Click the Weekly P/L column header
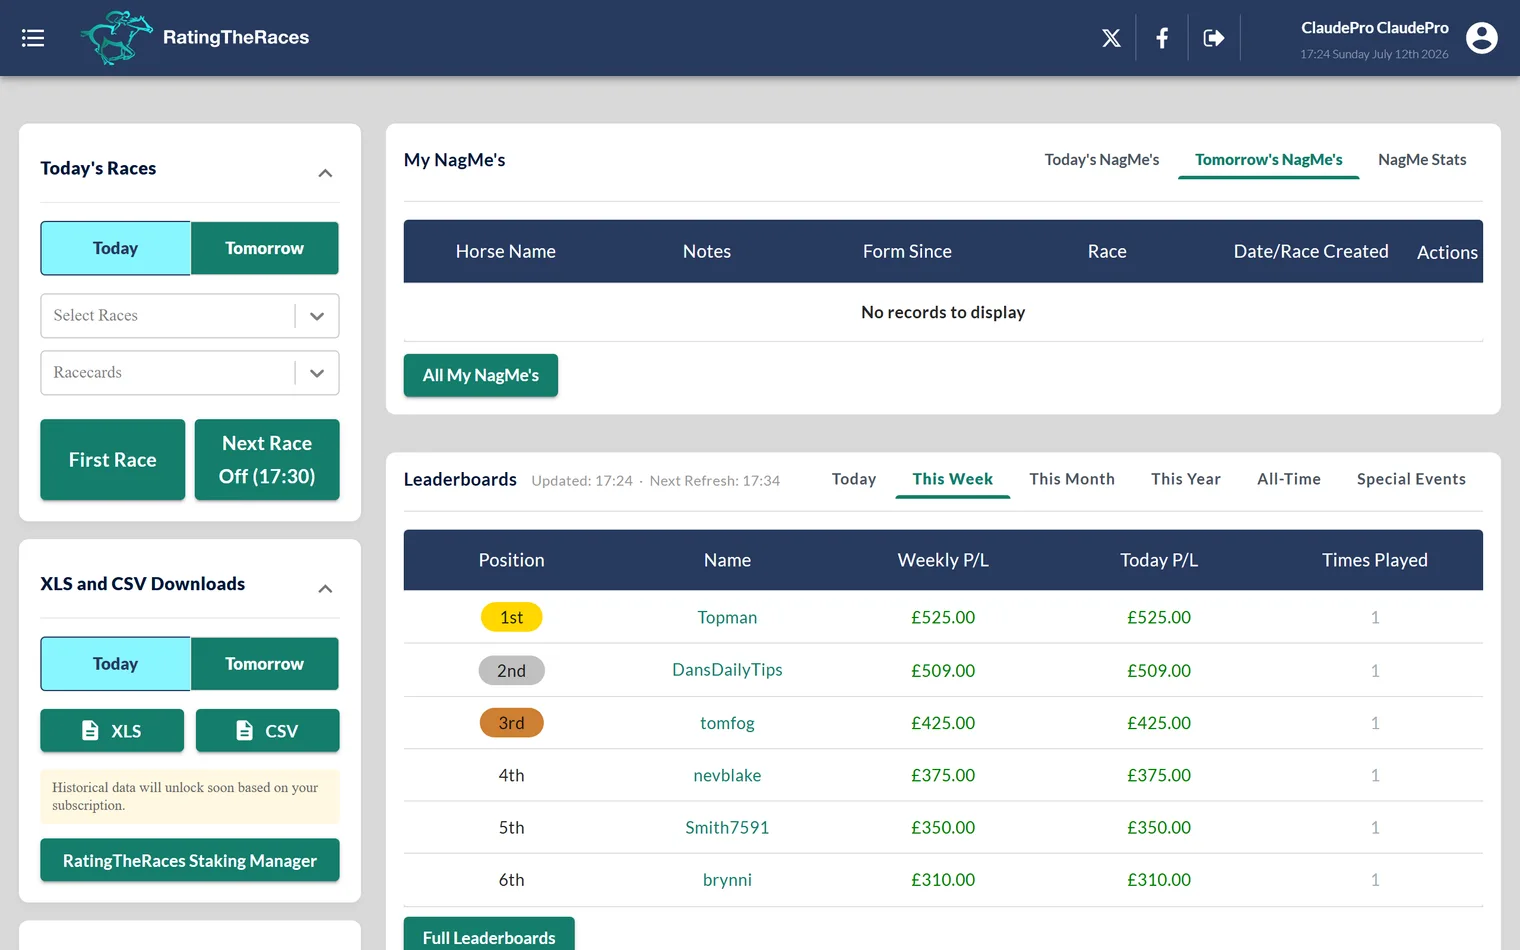Viewport: 1520px width, 950px height. [x=943, y=561]
